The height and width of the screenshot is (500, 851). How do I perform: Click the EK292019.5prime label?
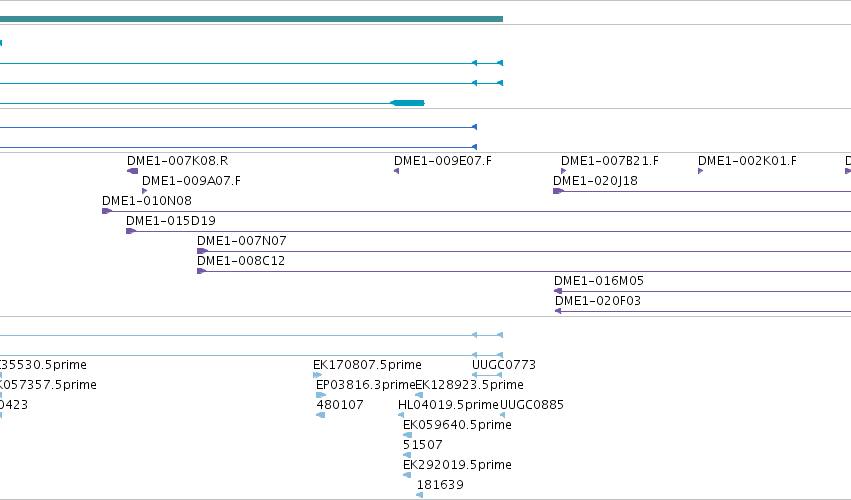point(457,465)
